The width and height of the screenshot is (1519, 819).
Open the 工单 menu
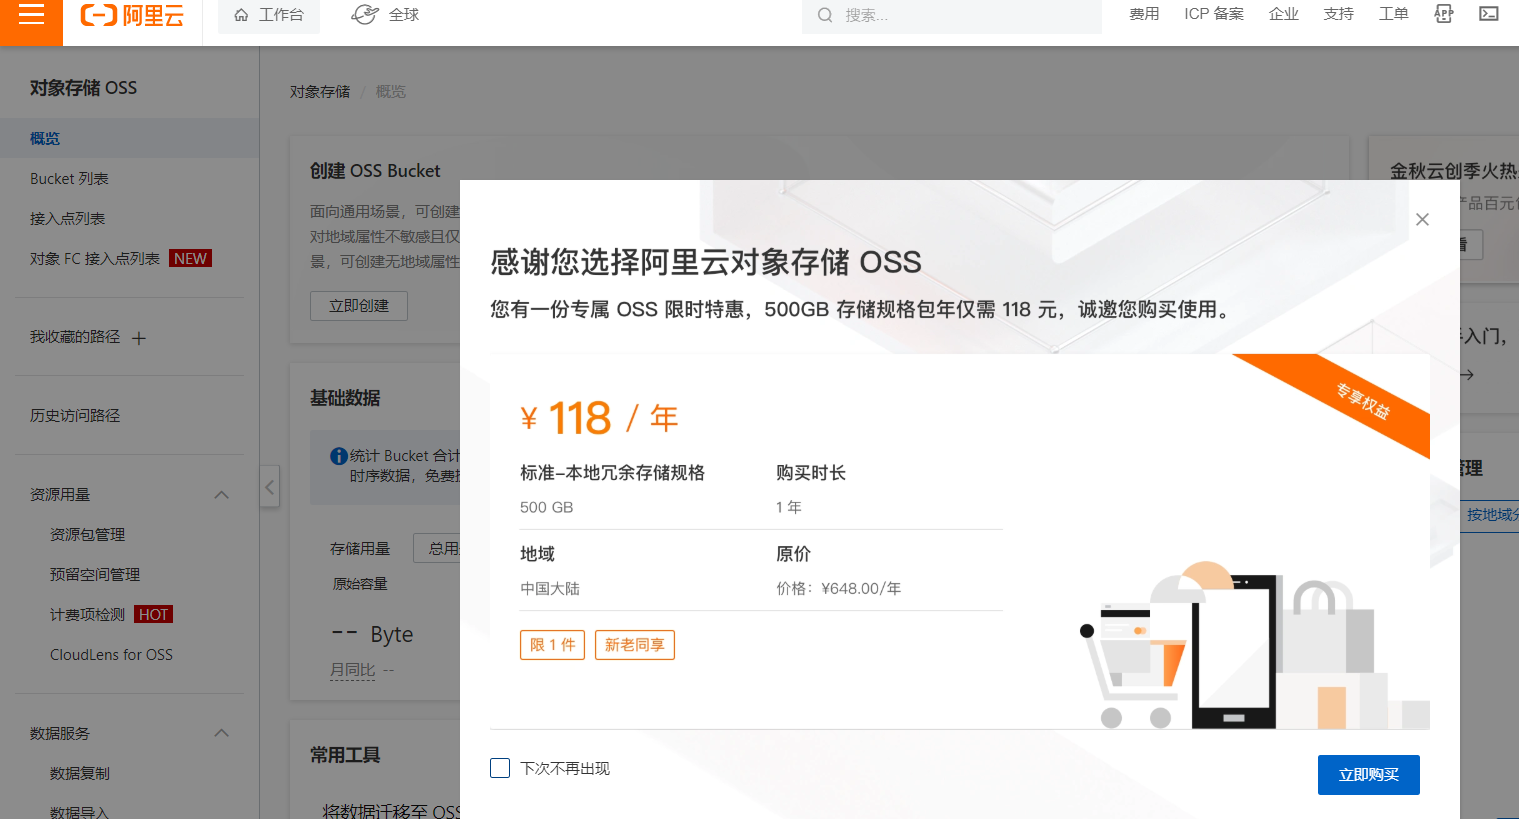[x=1393, y=14]
